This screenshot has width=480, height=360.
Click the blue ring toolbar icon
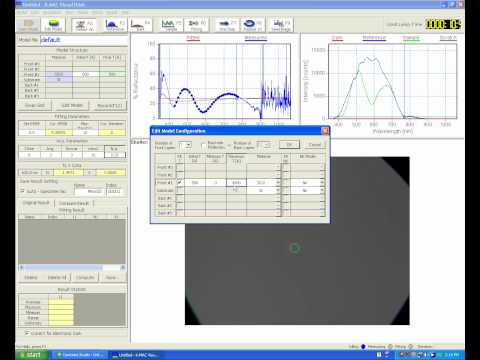coord(252,25)
